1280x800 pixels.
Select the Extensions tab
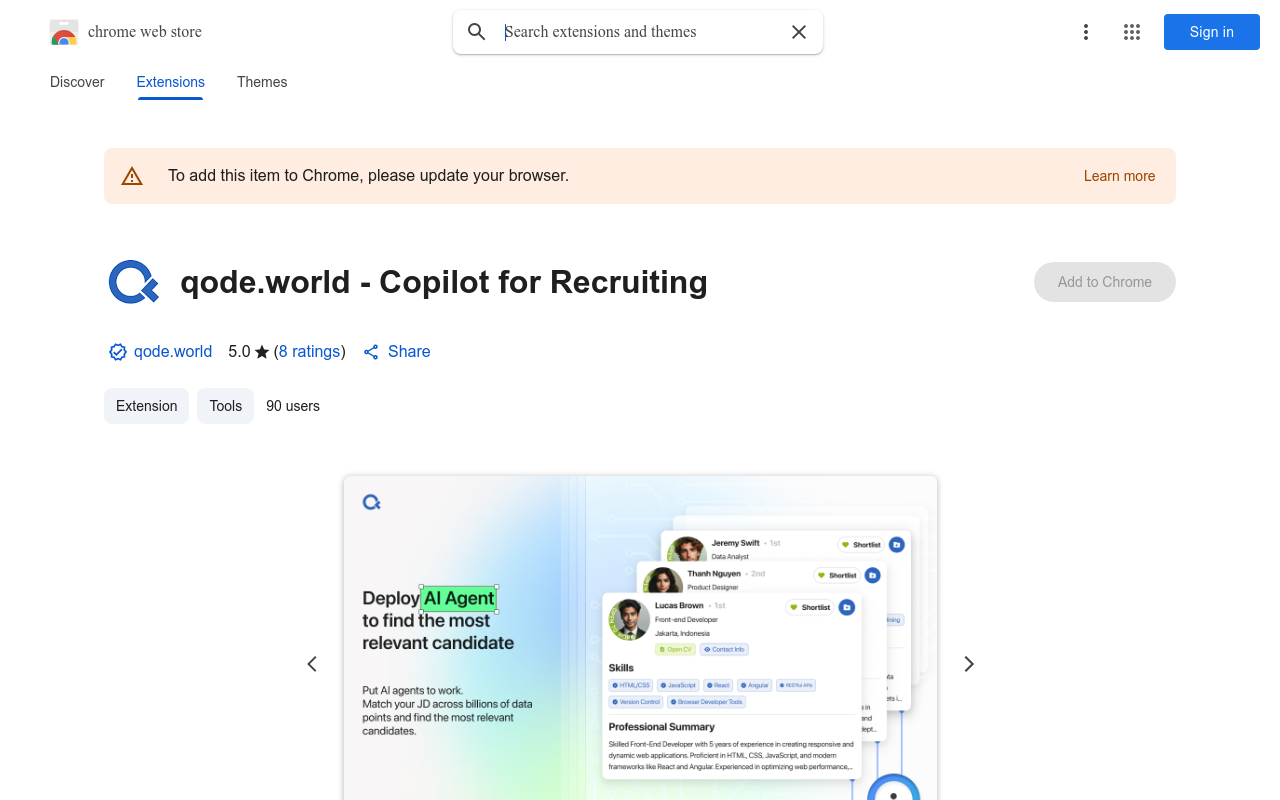click(x=171, y=82)
